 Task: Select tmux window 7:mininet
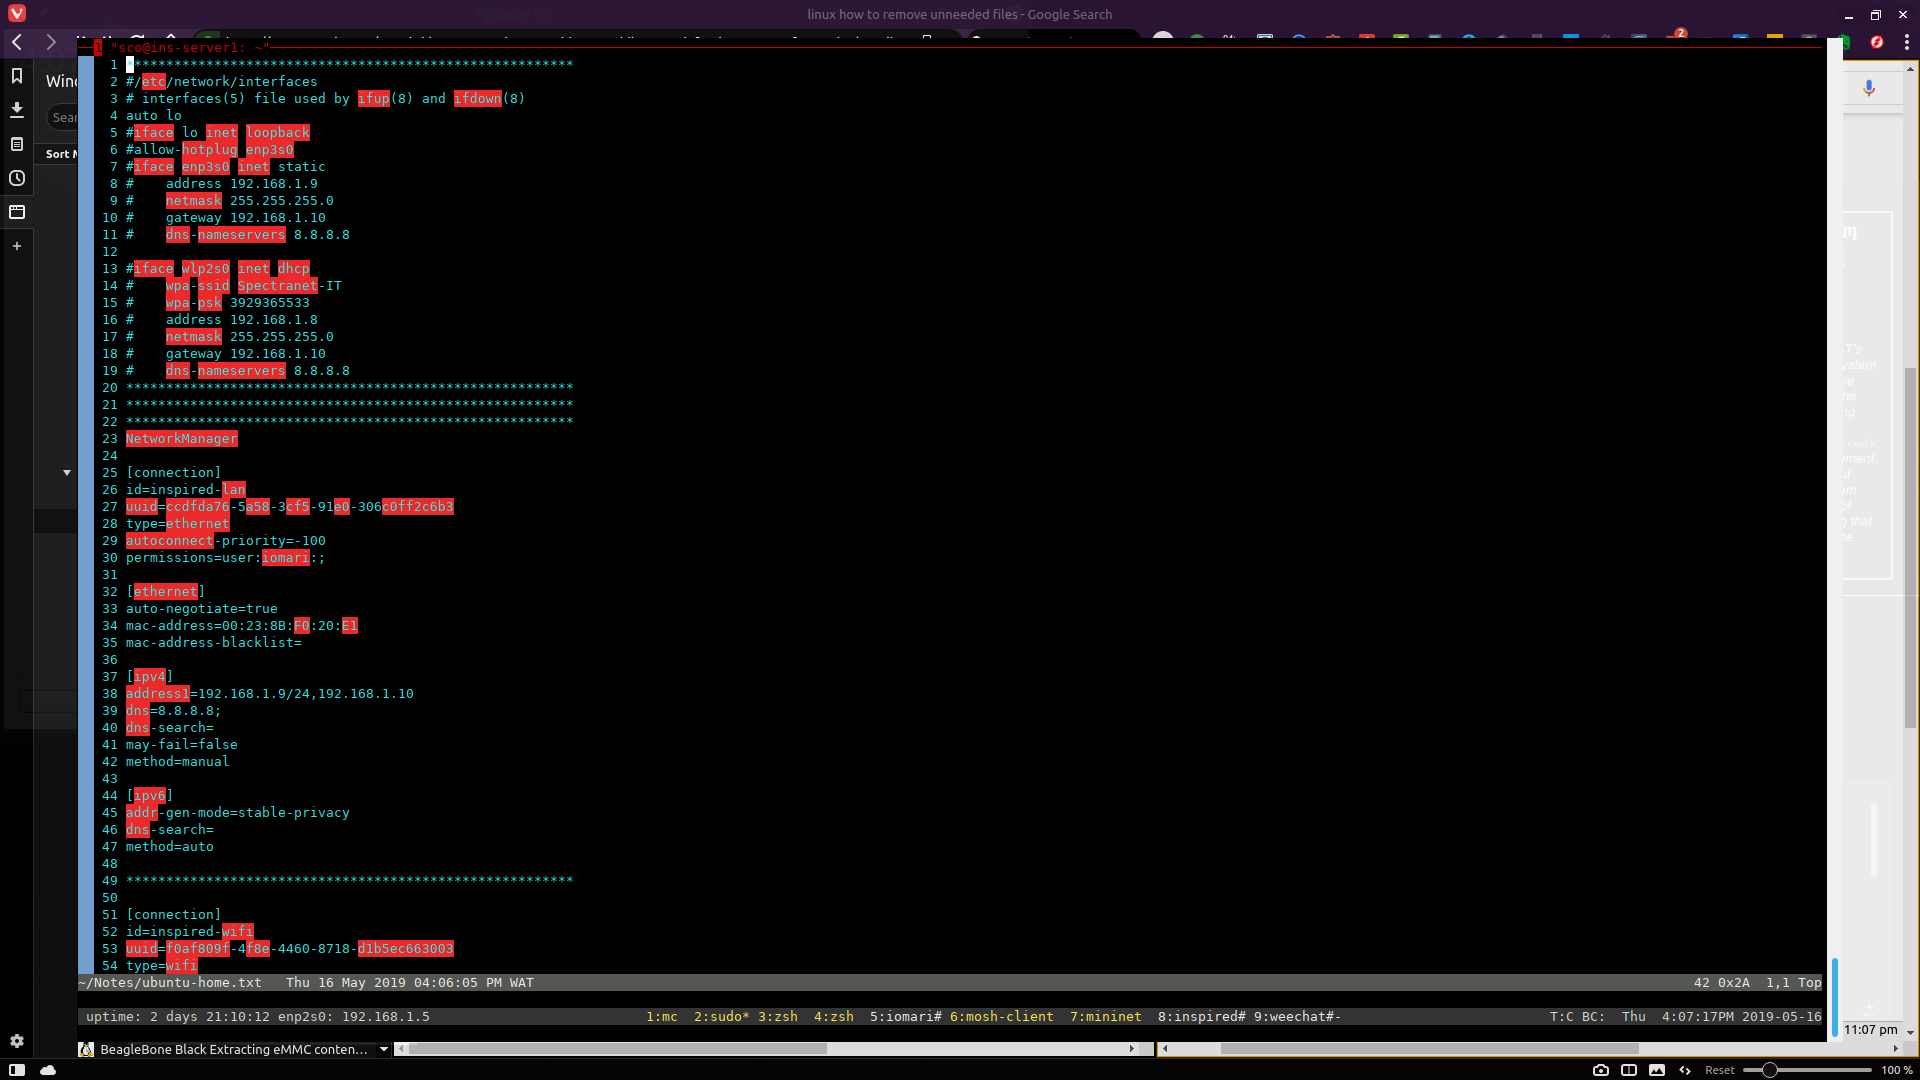[x=1105, y=1016]
